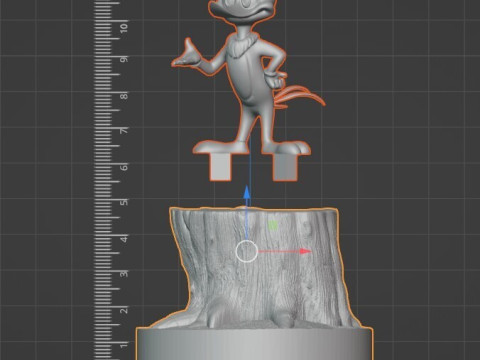480x360 pixels.
Task: Click the ruler mark labeled 3
Action: point(124,274)
